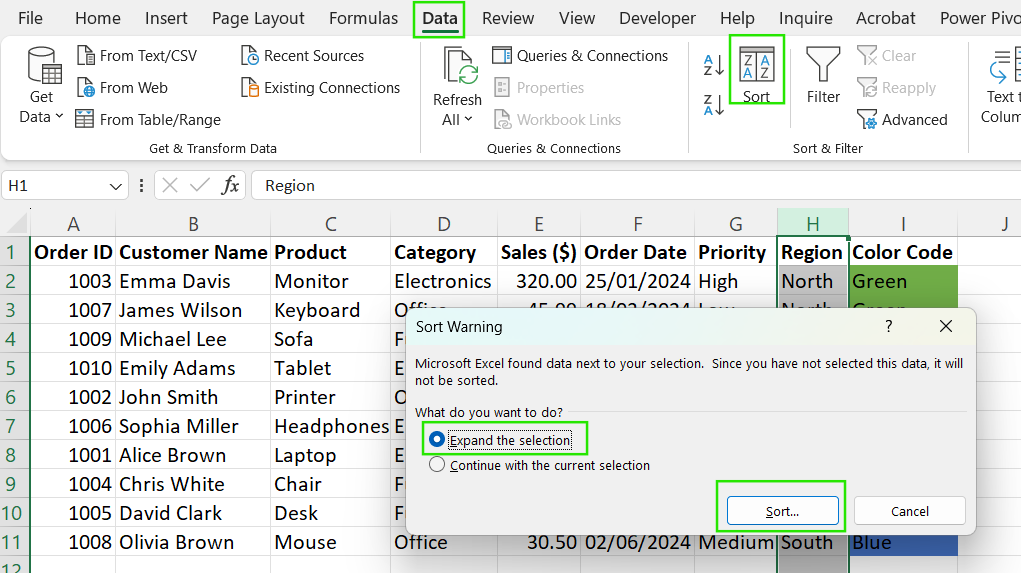This screenshot has height=573, width=1021.
Task: Select the Data tab
Action: tap(440, 18)
